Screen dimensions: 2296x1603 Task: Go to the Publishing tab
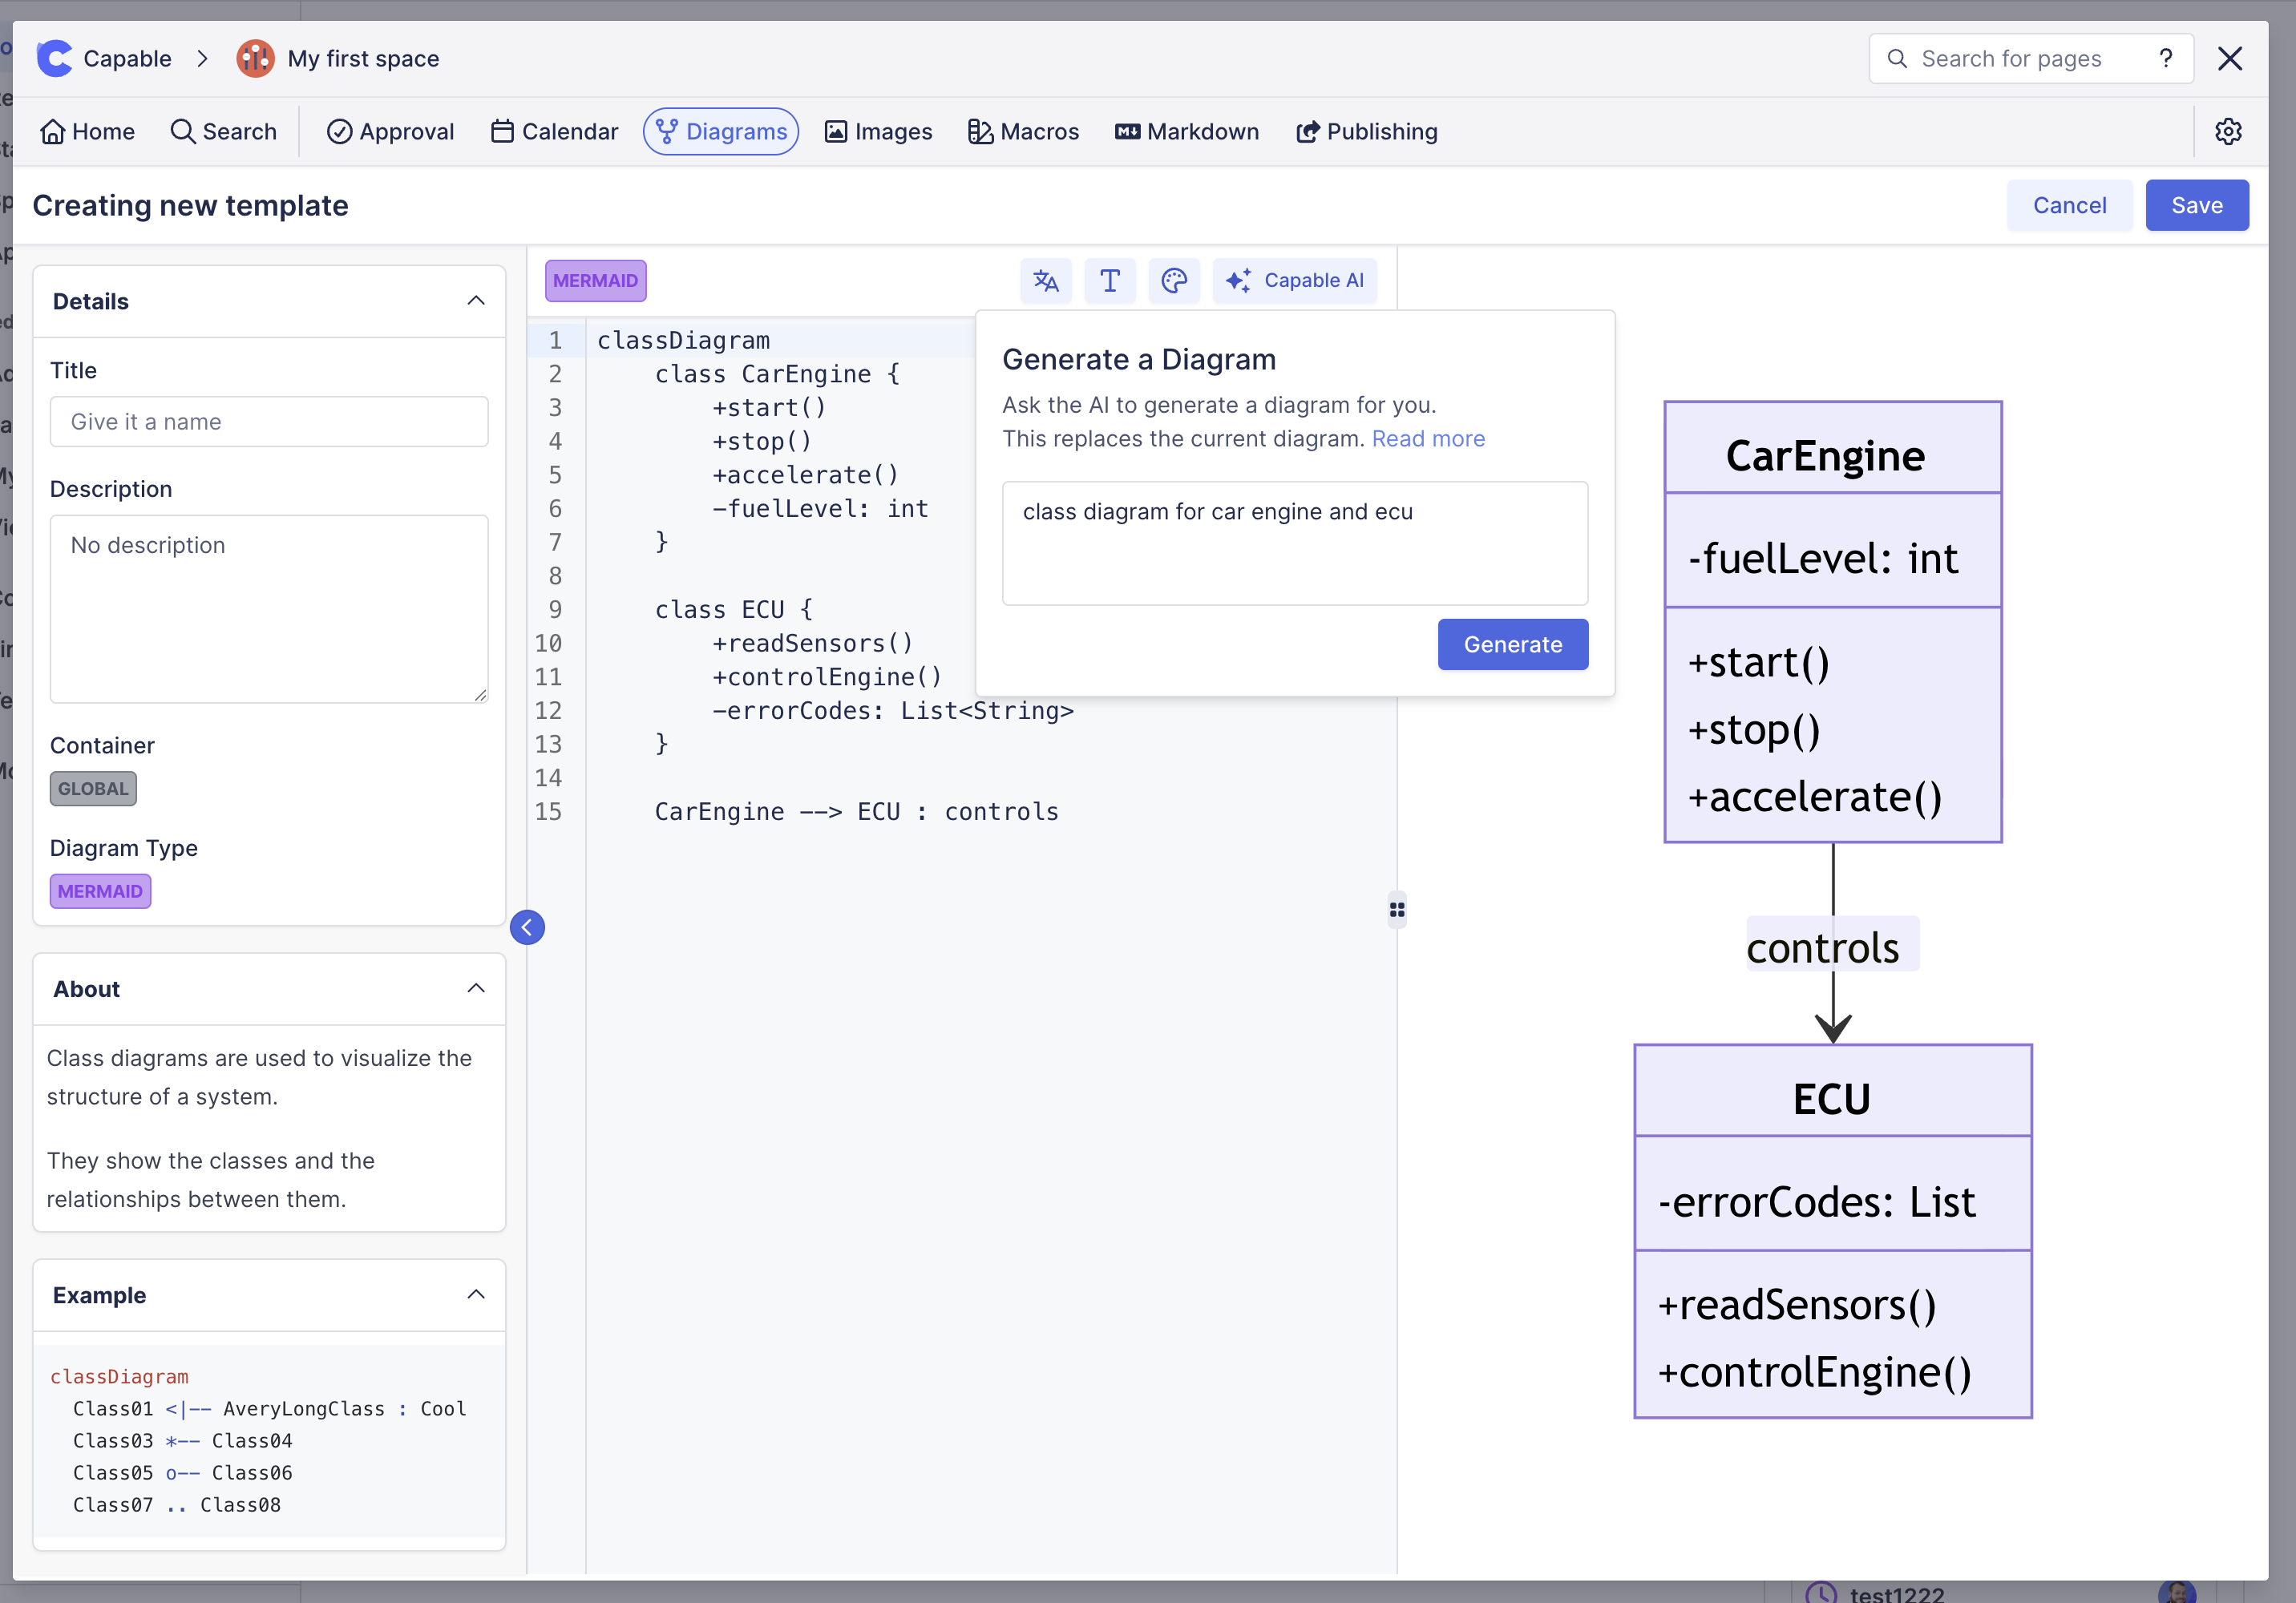(x=1366, y=131)
